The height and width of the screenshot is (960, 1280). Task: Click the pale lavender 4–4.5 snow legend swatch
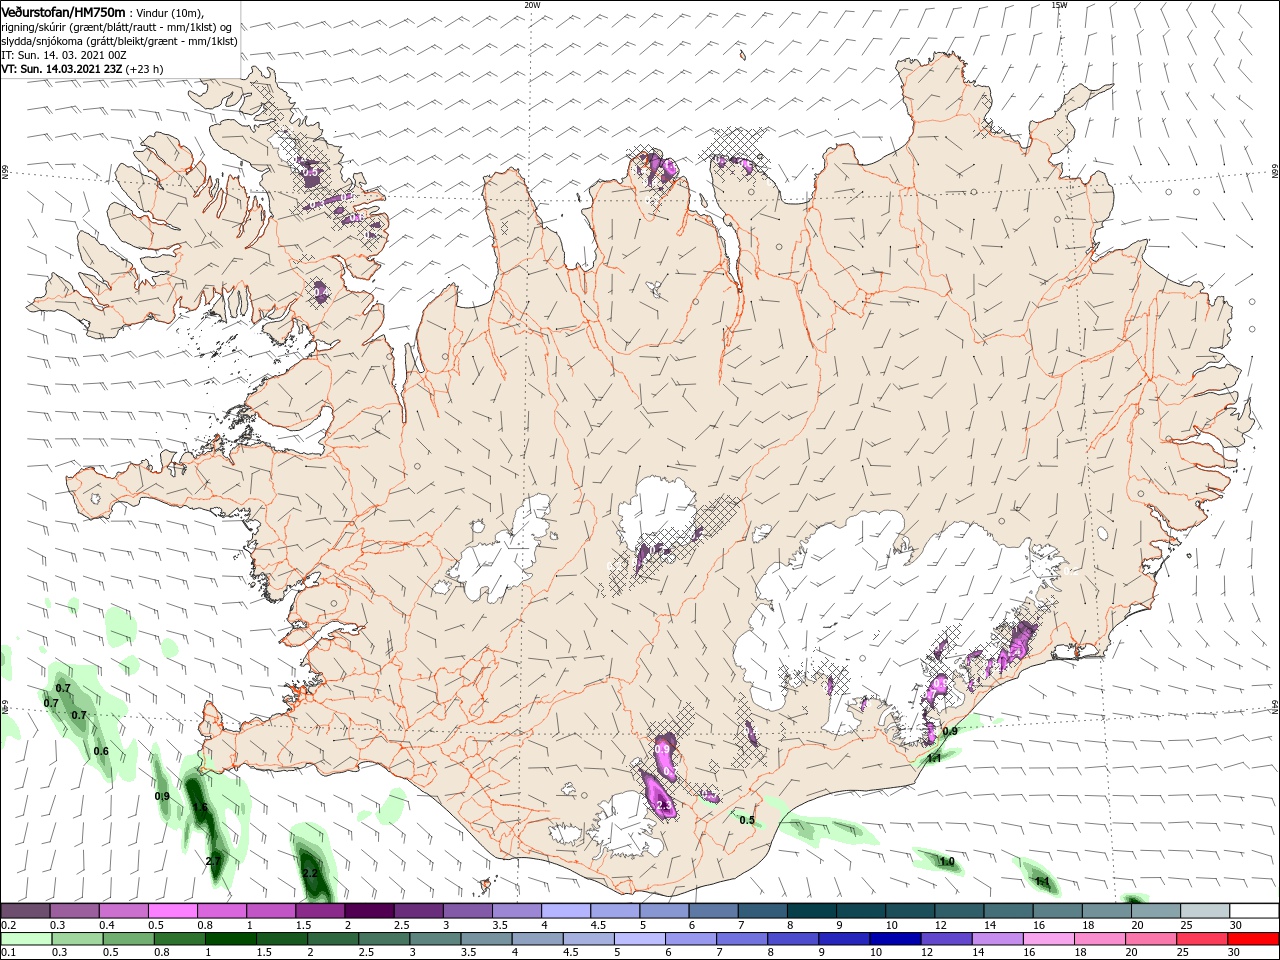point(565,911)
